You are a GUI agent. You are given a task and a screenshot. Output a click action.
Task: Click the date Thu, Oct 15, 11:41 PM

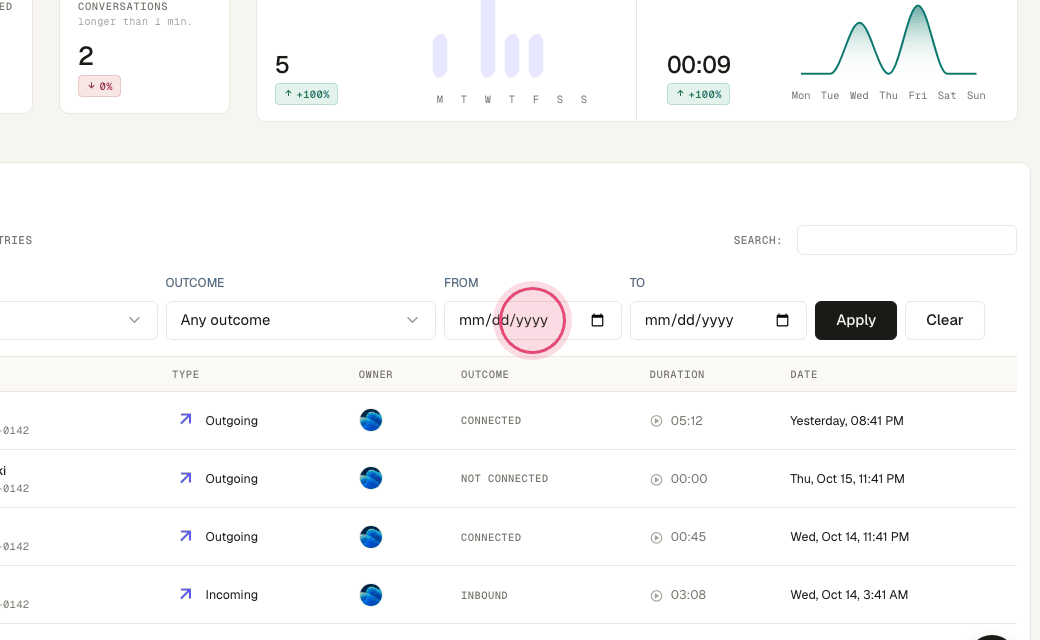[847, 479]
